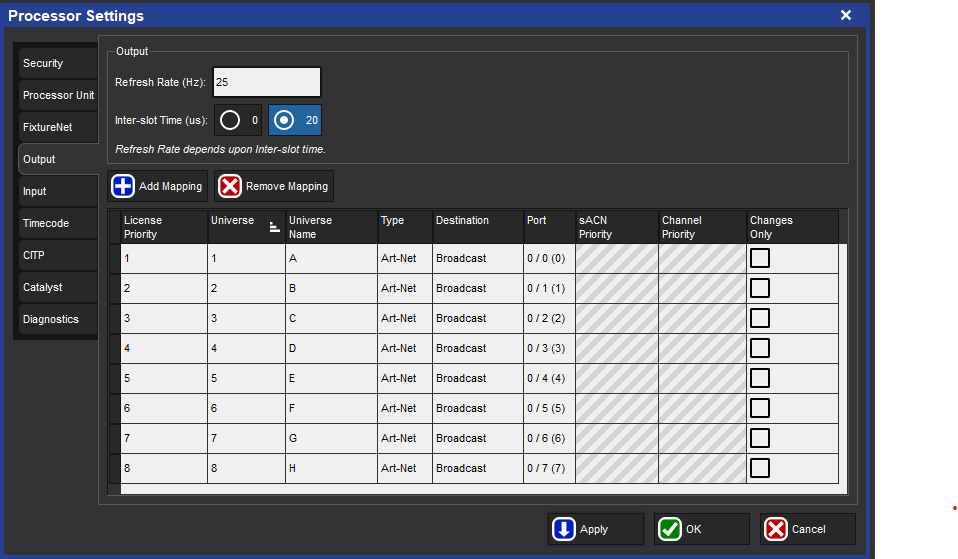Check Changes Only for universe H

point(760,468)
